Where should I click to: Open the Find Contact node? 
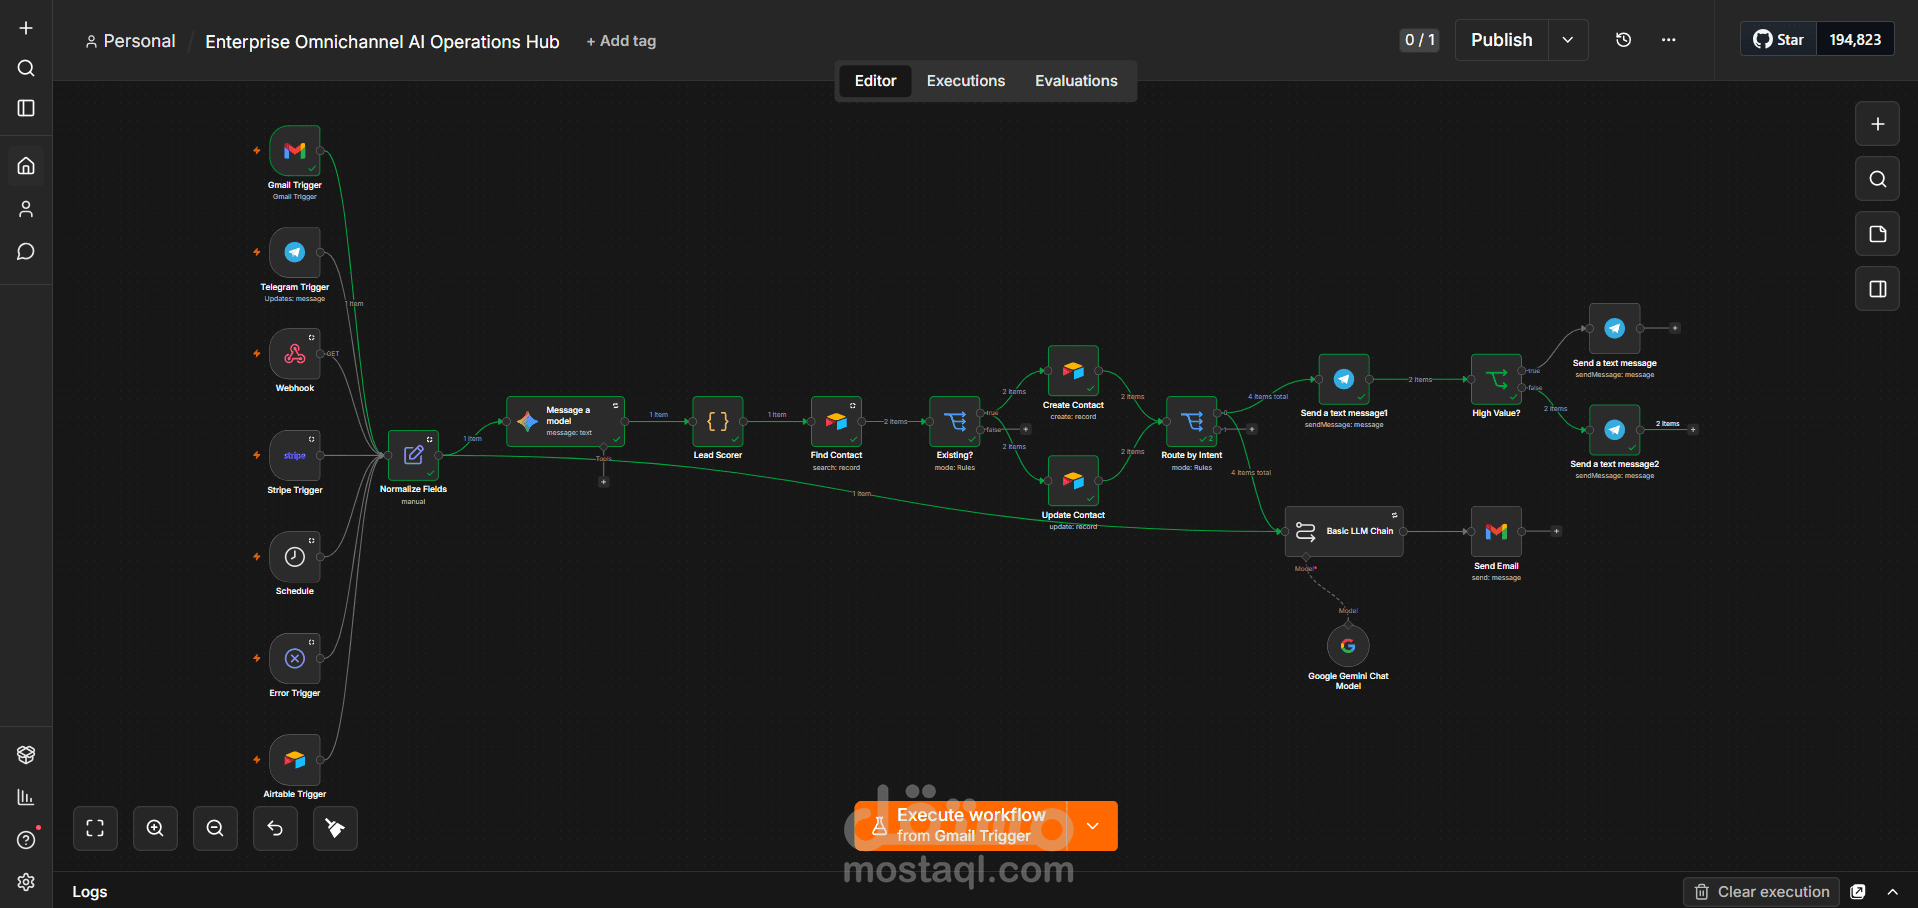(x=836, y=421)
